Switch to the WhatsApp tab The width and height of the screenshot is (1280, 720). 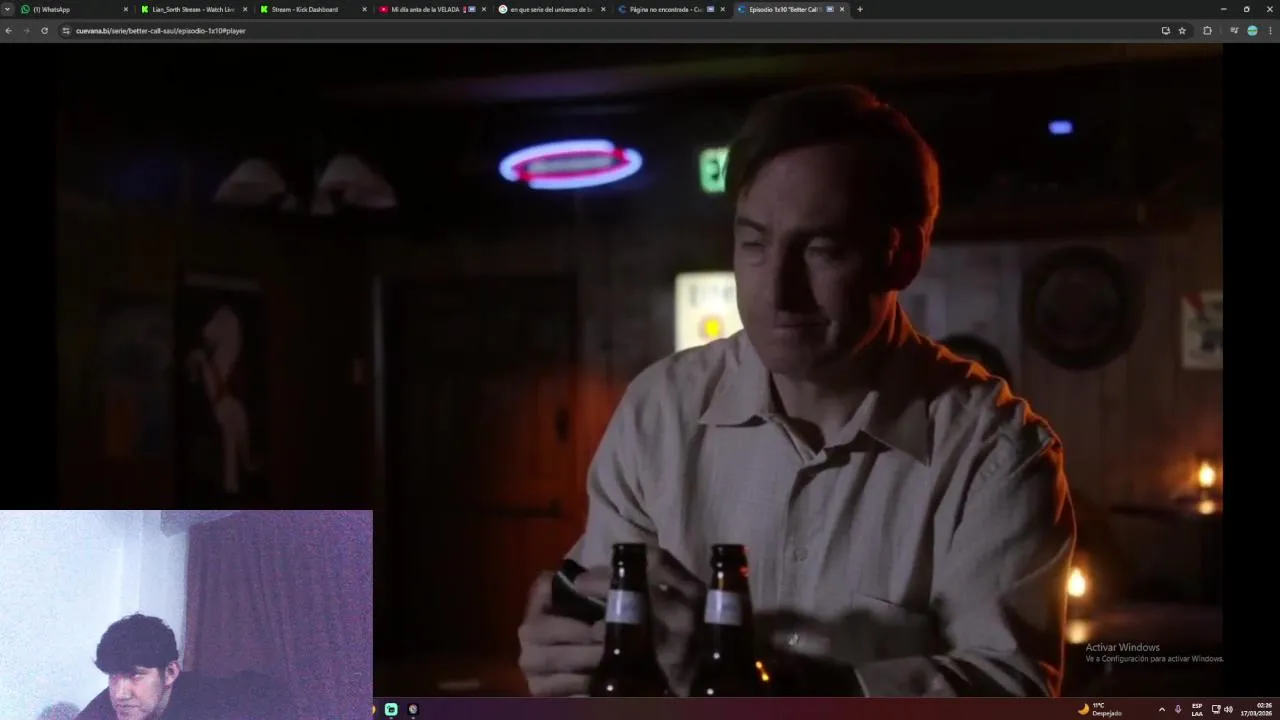74,9
